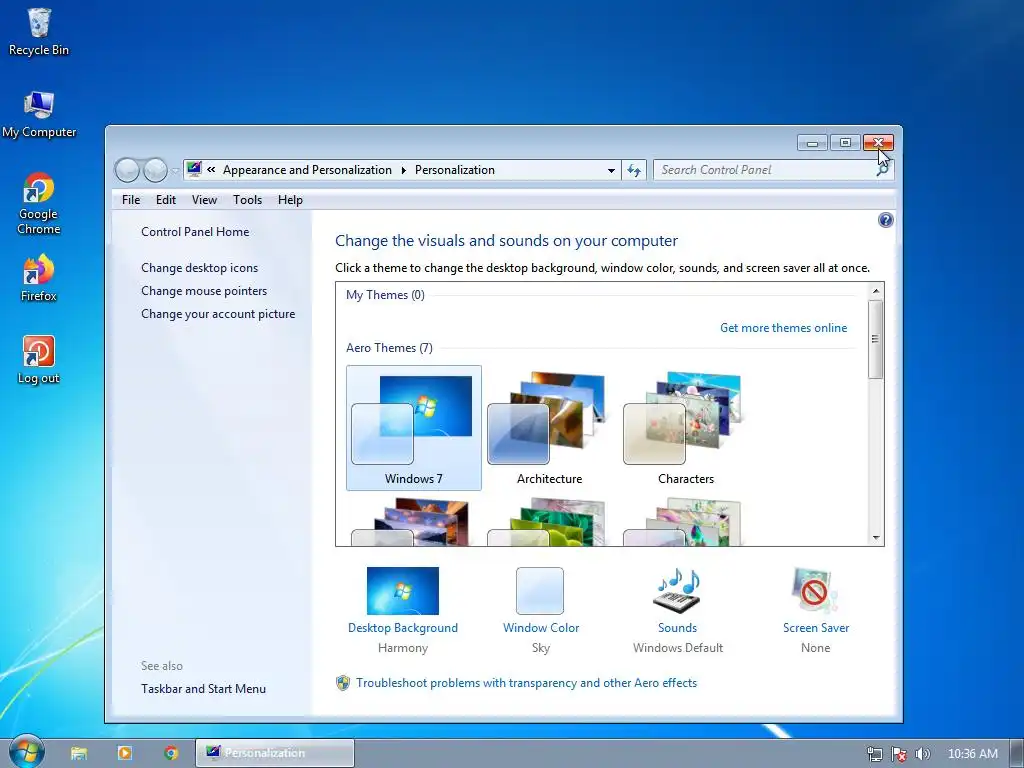This screenshot has height=768, width=1024.
Task: Open the Edit menu
Action: (x=166, y=200)
